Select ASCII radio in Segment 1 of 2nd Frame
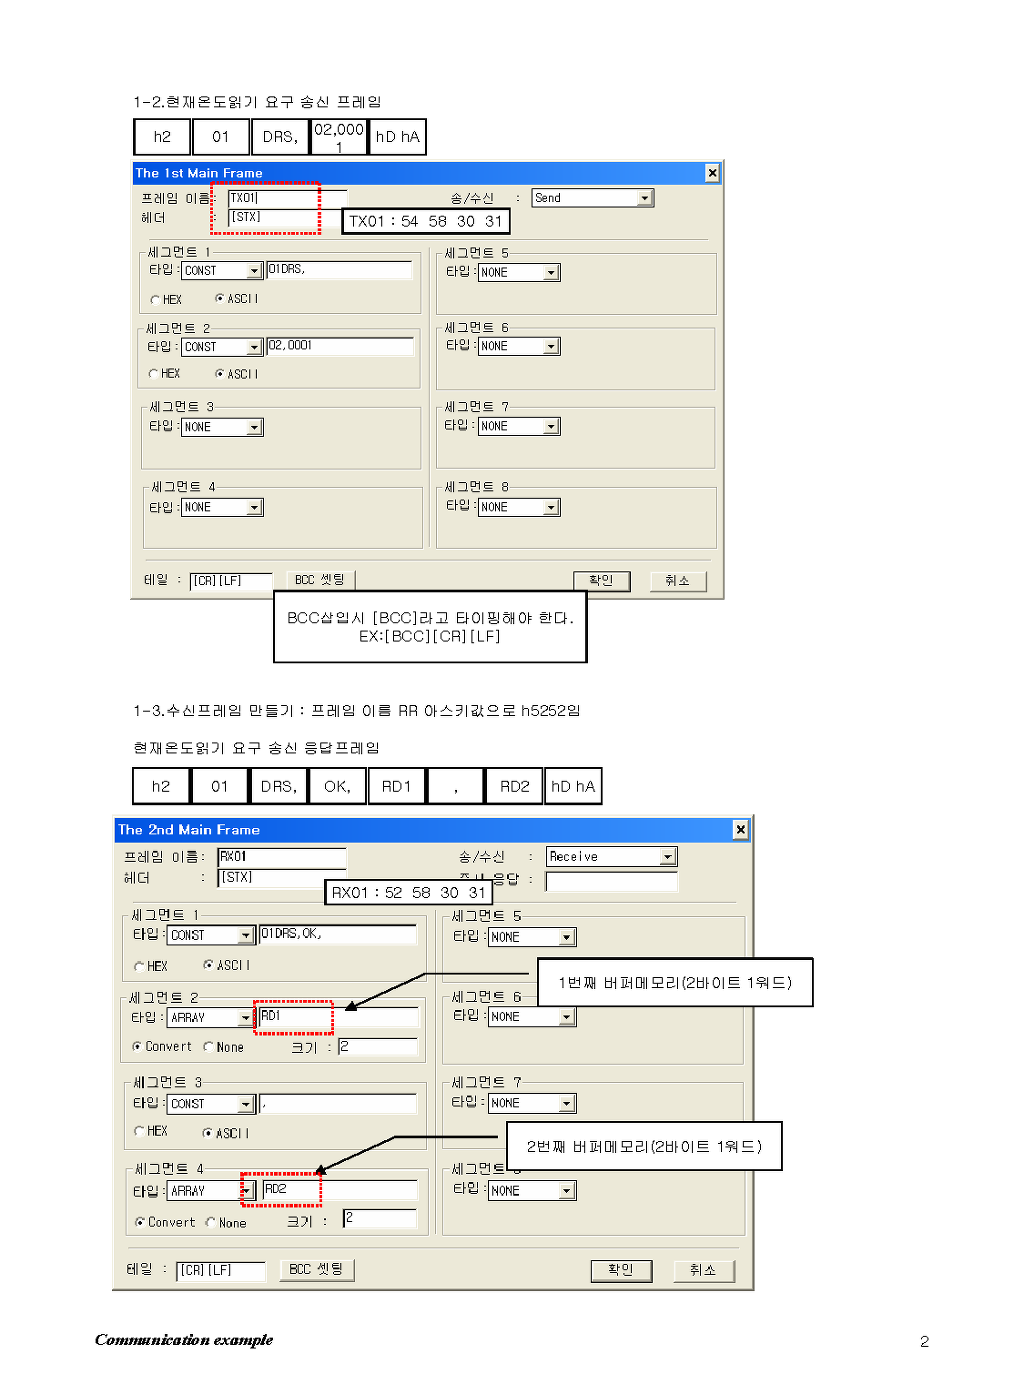The height and width of the screenshot is (1384, 1024). click(x=208, y=965)
